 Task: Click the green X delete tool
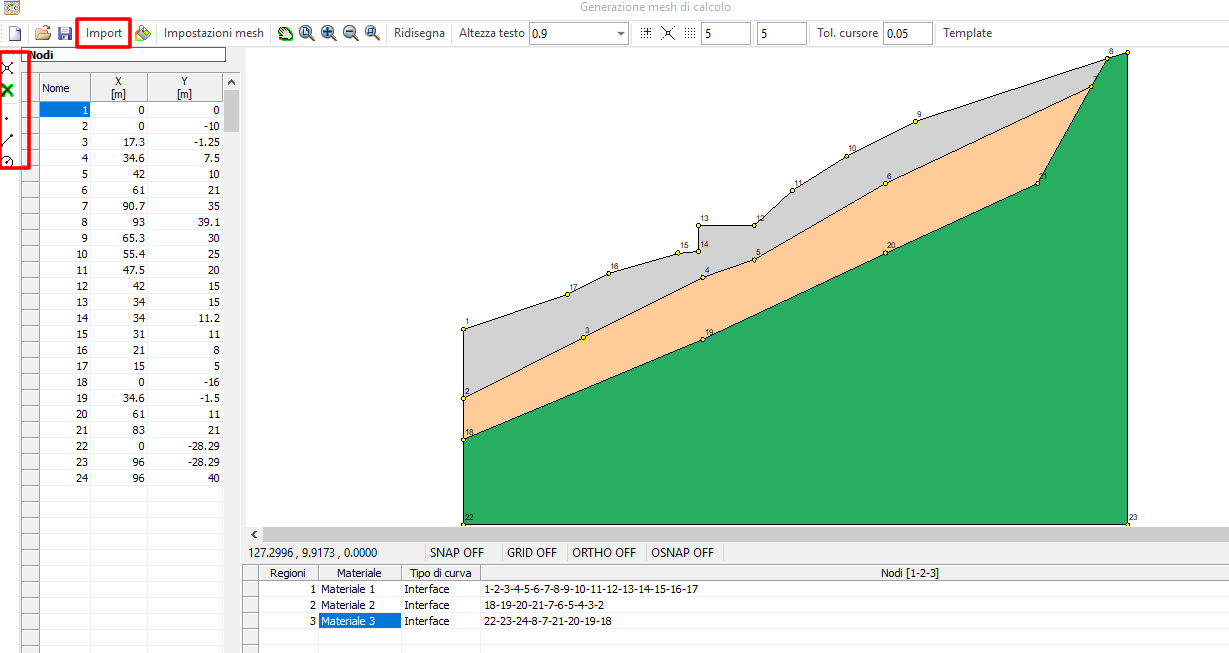[8, 91]
